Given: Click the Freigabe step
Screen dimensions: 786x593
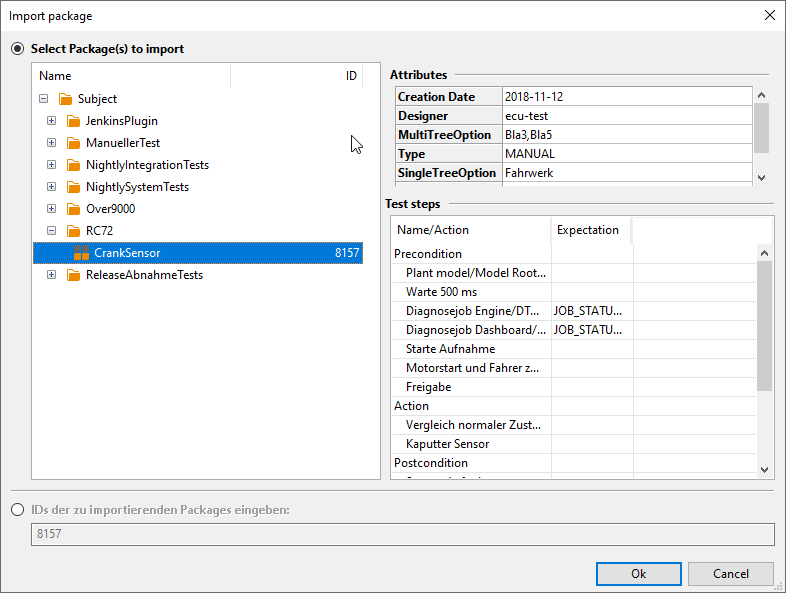Looking at the screenshot, I should pos(428,387).
